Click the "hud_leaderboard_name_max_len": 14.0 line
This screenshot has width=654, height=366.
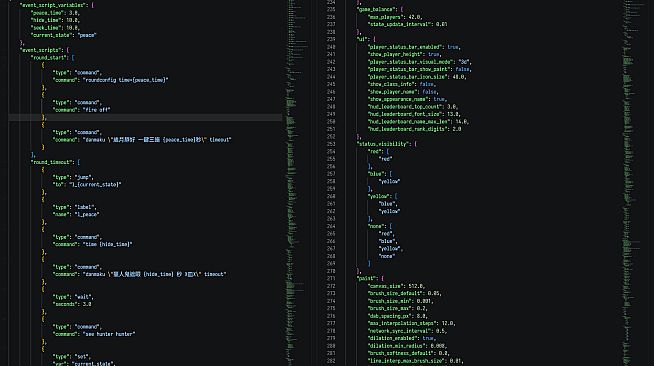(418, 122)
